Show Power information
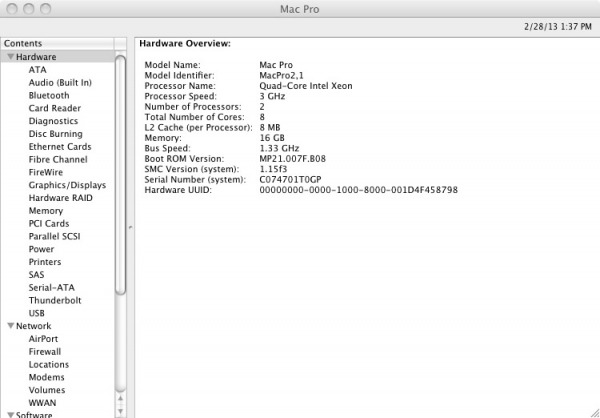This screenshot has height=418, width=600. [41, 249]
